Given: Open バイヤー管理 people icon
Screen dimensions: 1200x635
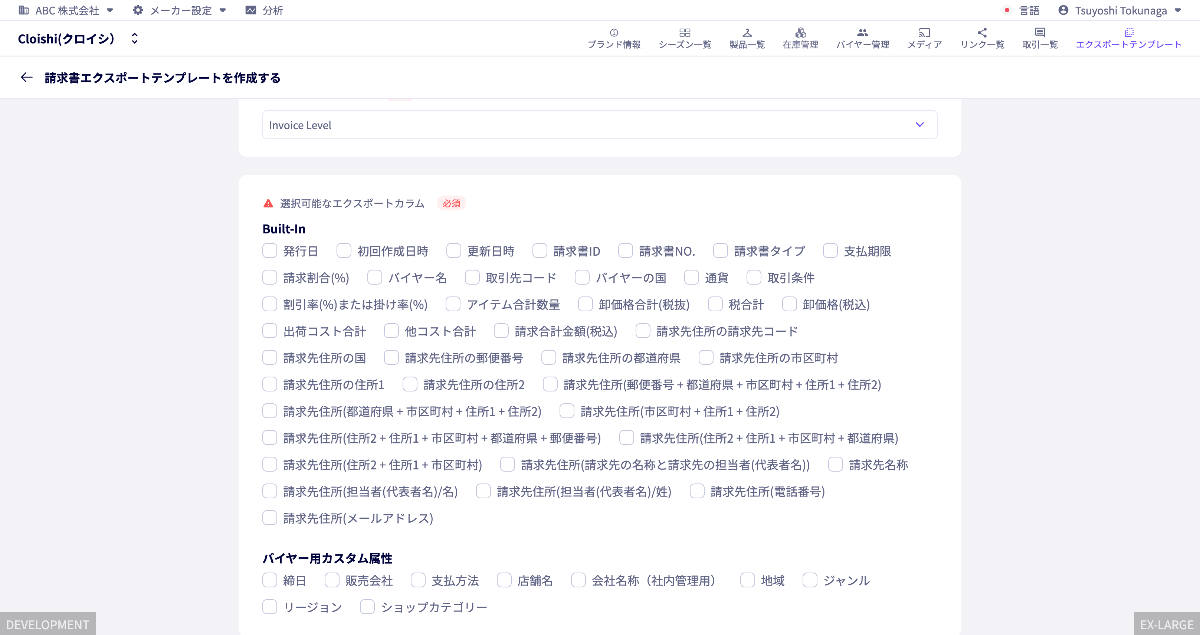Looking at the screenshot, I should coord(863,33).
